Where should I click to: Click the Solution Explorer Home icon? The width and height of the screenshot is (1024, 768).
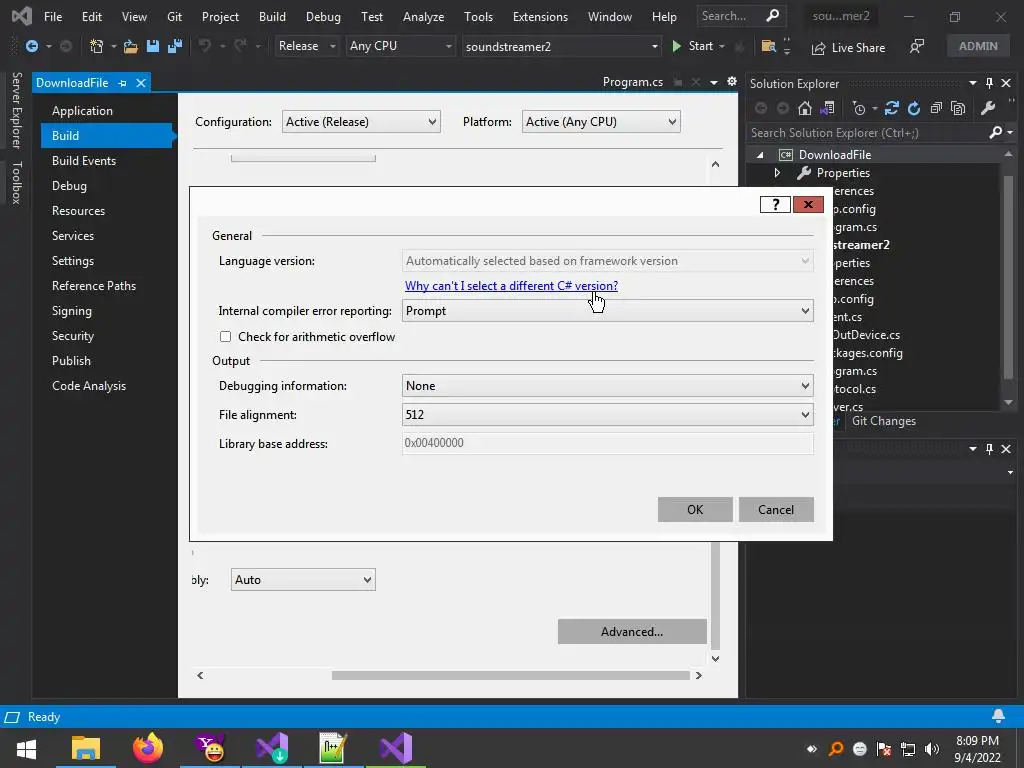(x=805, y=108)
